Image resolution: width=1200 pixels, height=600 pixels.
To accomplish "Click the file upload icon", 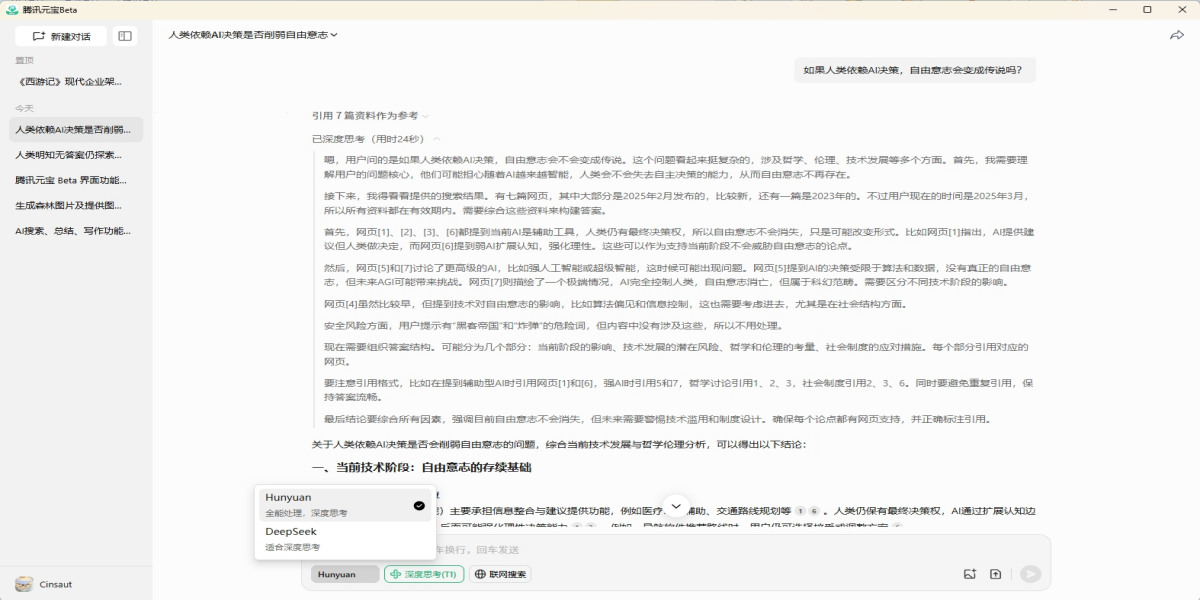I will (x=995, y=574).
